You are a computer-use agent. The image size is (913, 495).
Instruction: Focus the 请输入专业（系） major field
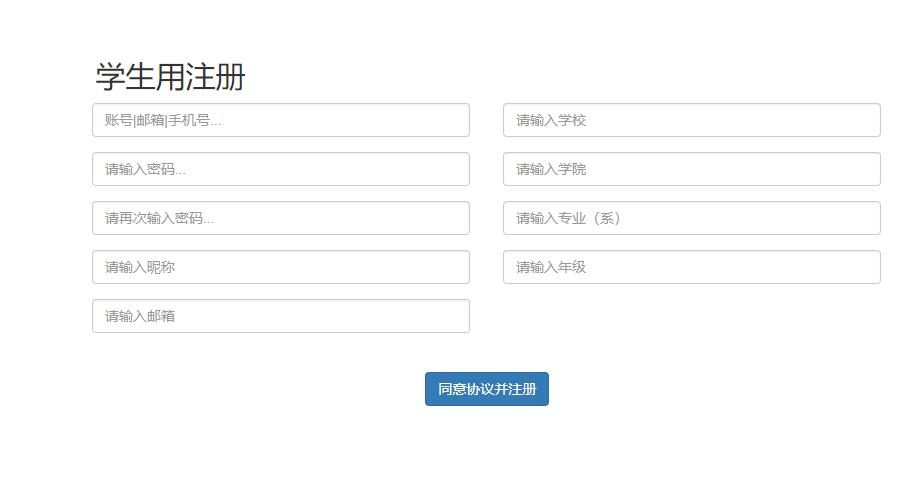coord(691,218)
